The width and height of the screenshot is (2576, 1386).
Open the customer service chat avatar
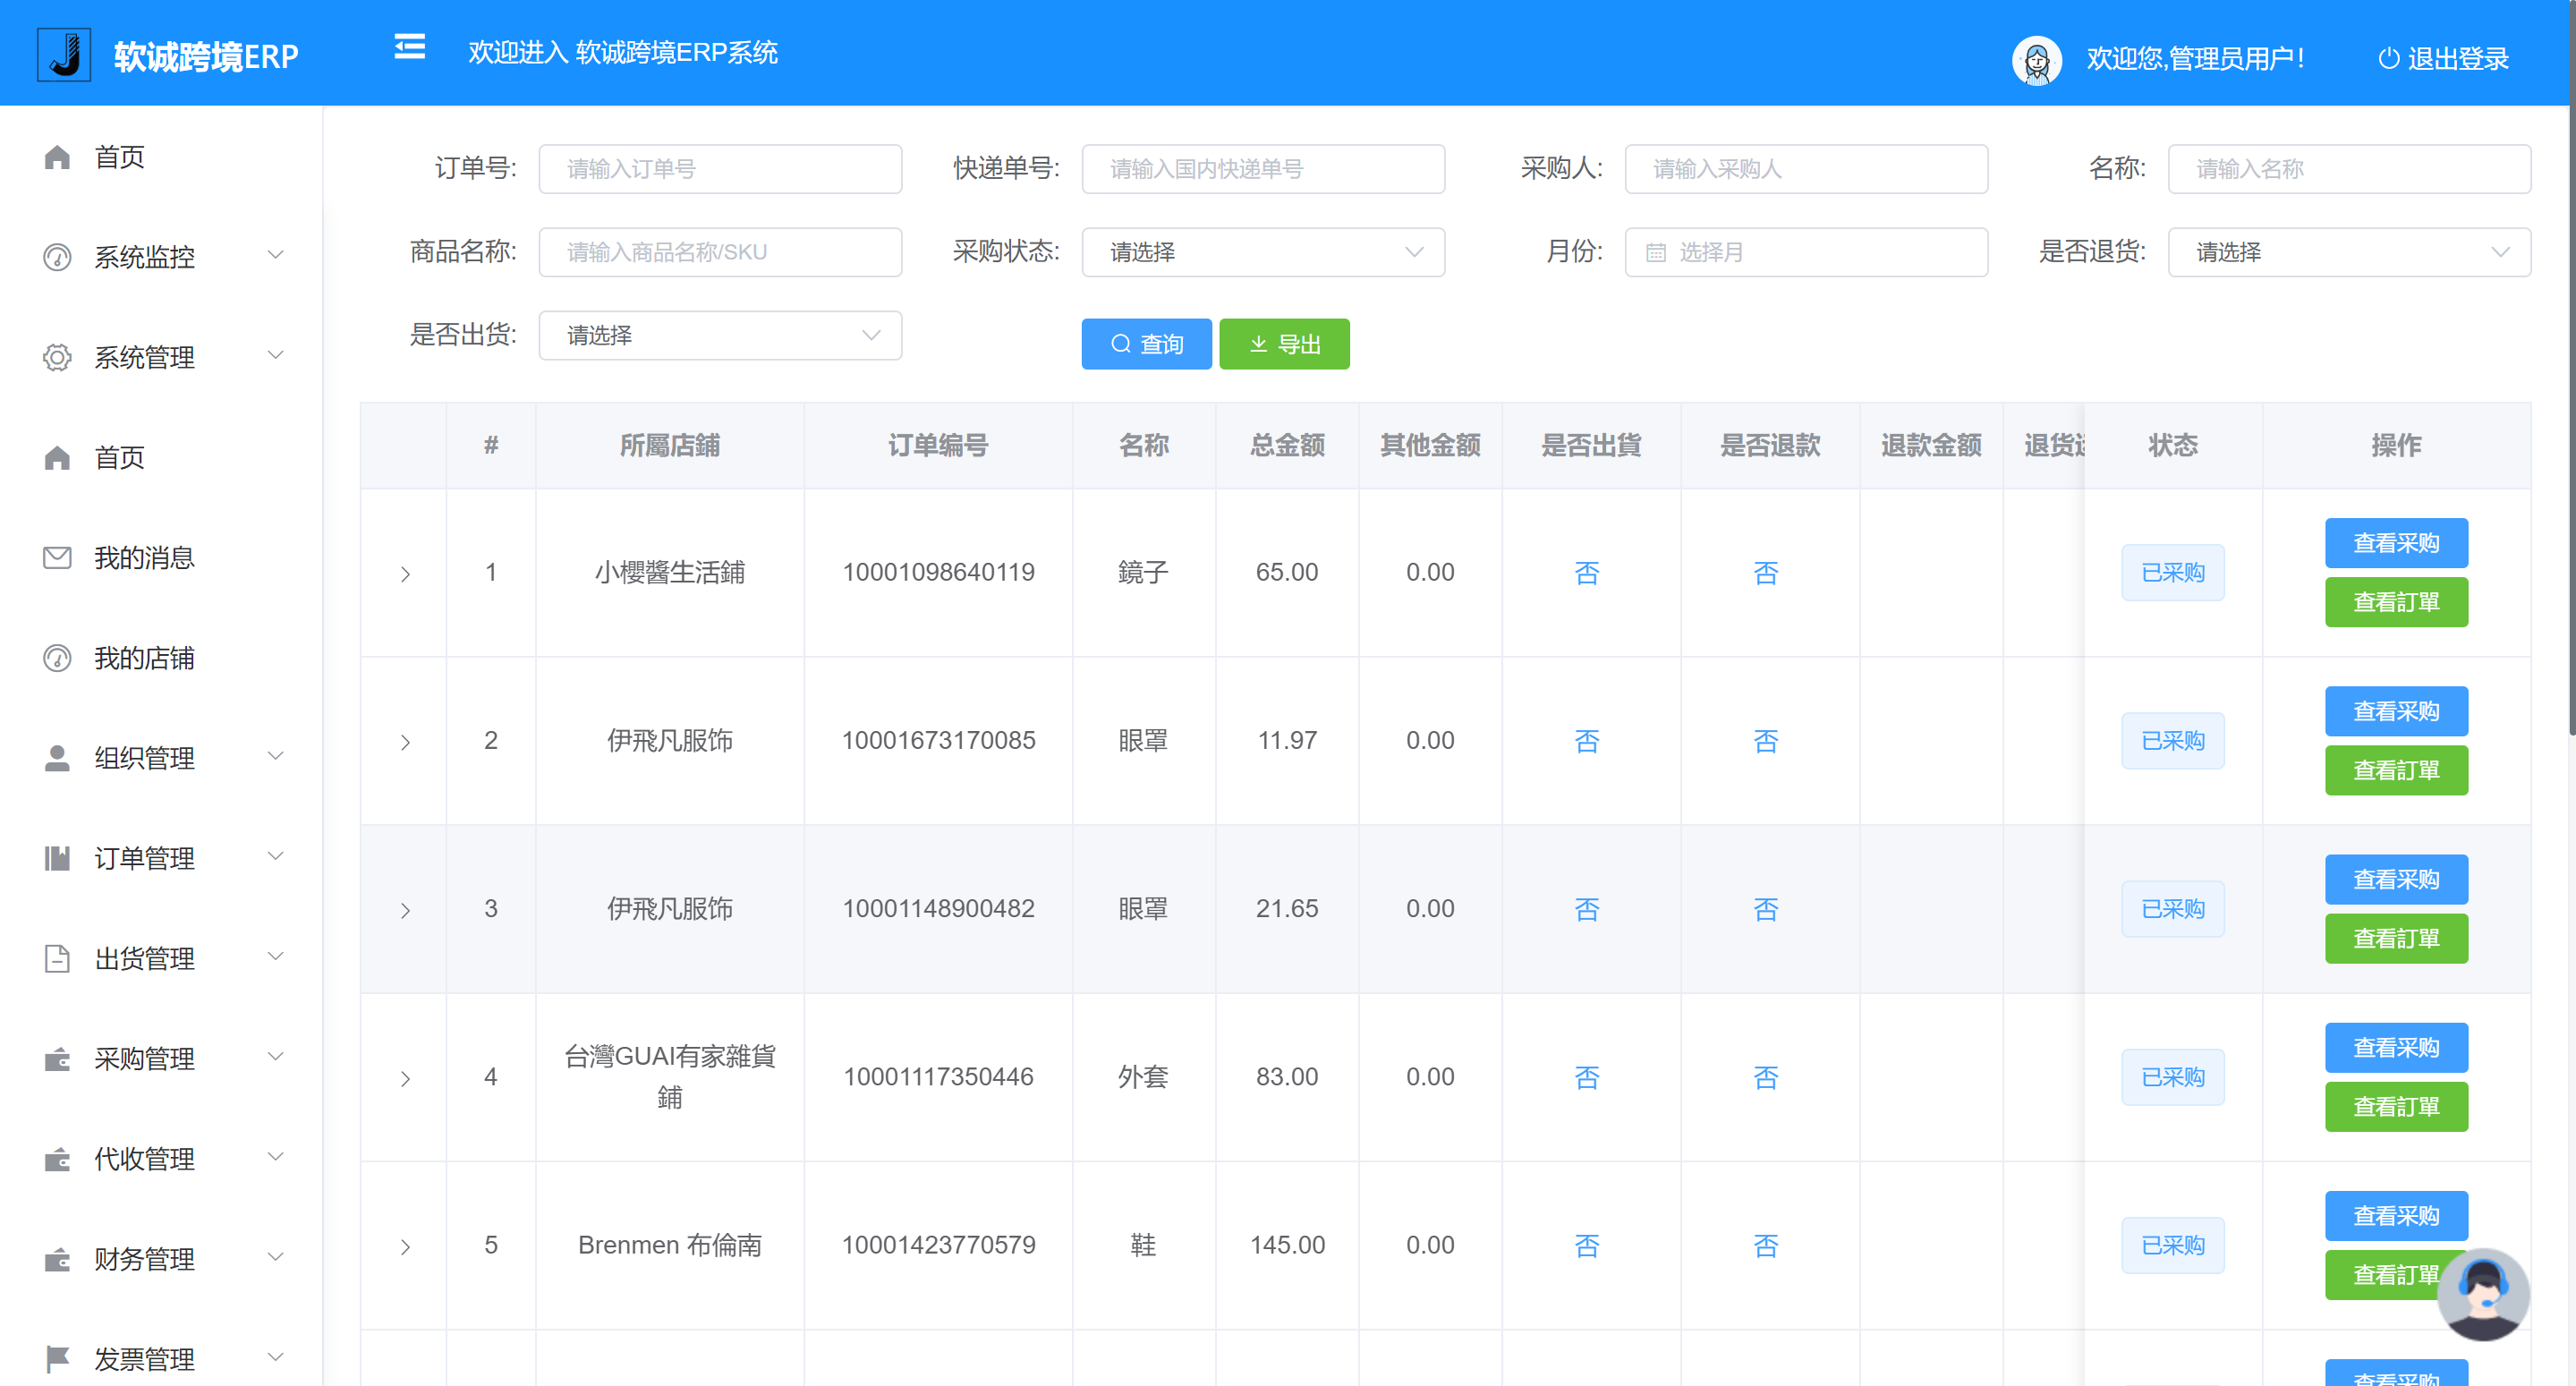(2483, 1294)
